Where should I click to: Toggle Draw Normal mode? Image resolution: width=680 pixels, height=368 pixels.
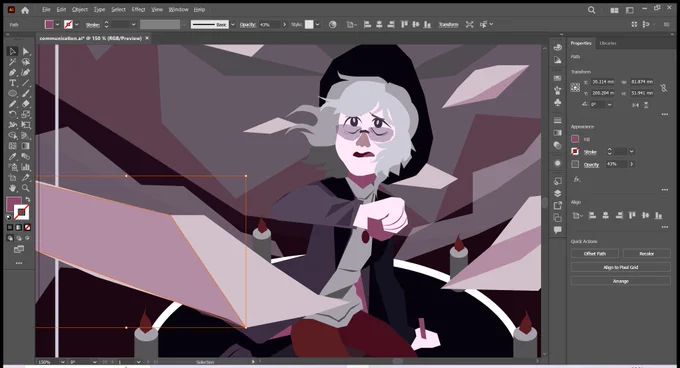[10, 238]
